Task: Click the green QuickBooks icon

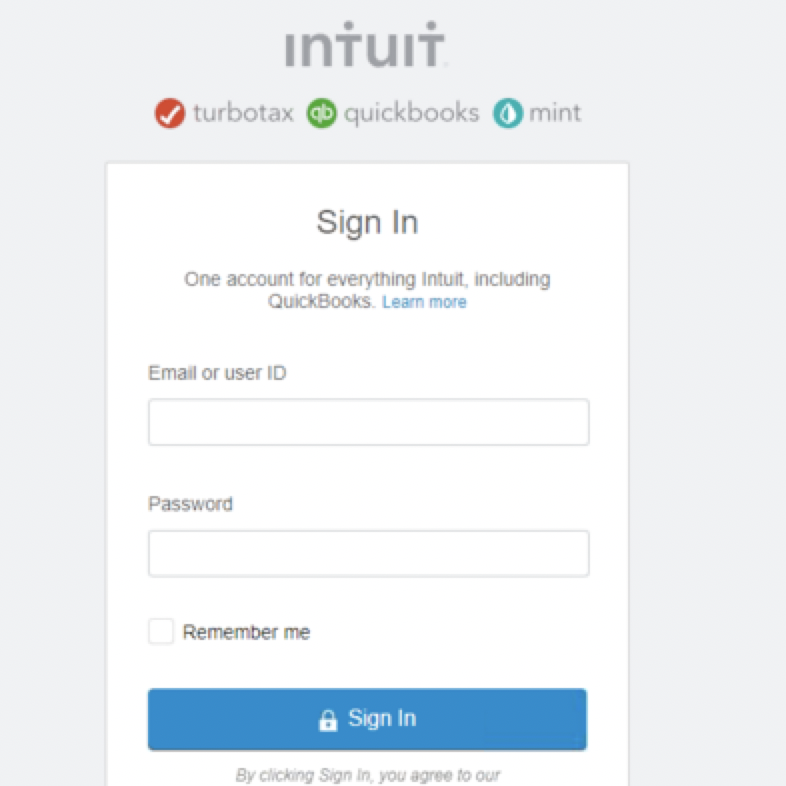Action: coord(322,113)
